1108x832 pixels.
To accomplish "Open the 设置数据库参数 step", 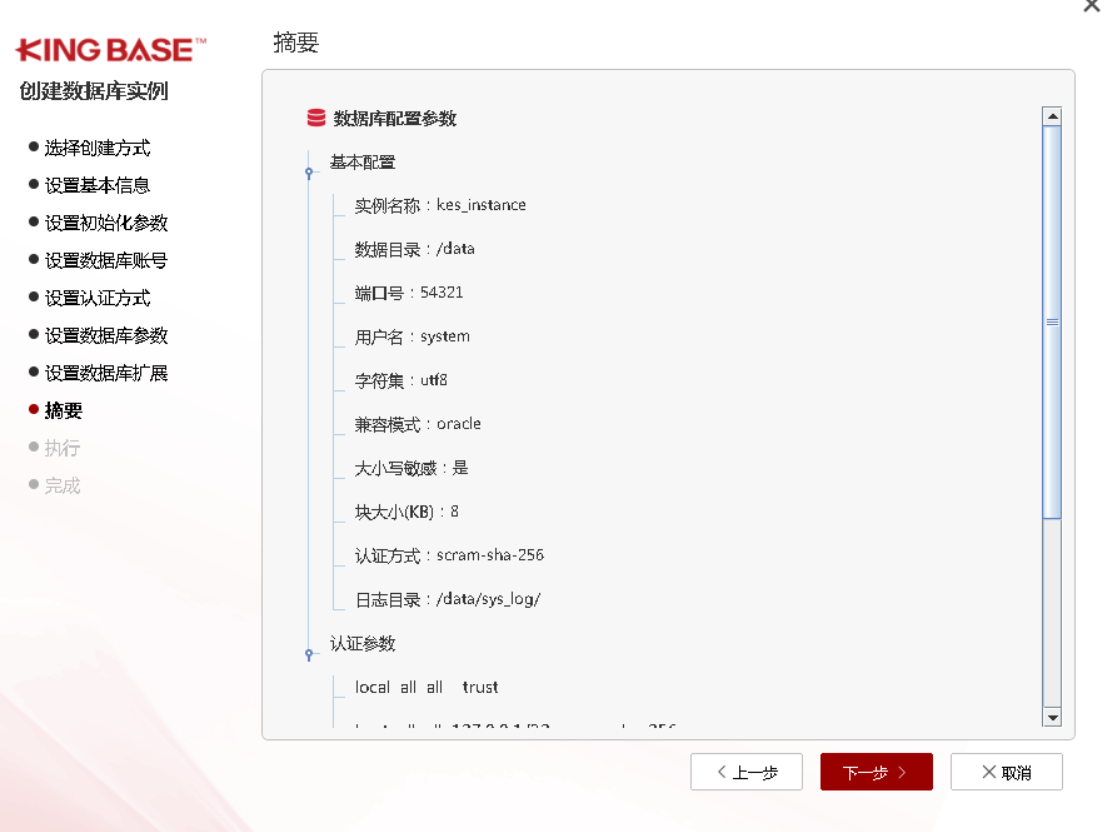I will pyautogui.click(x=106, y=336).
